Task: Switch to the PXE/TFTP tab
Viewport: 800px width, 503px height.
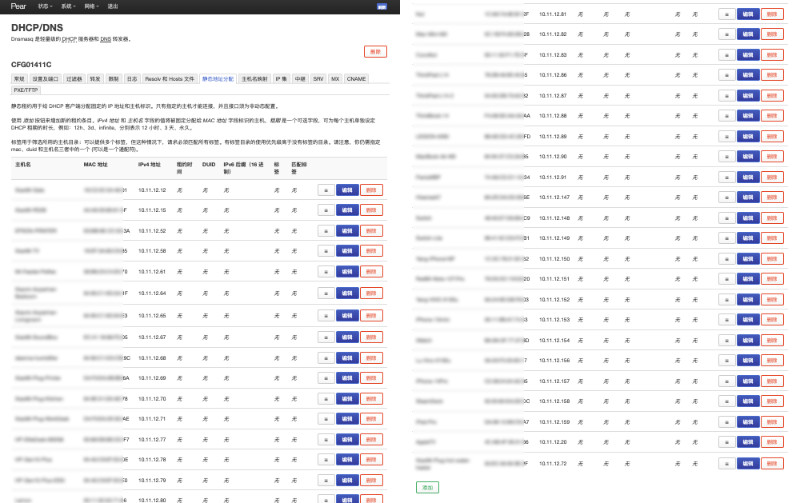Action: 26,90
